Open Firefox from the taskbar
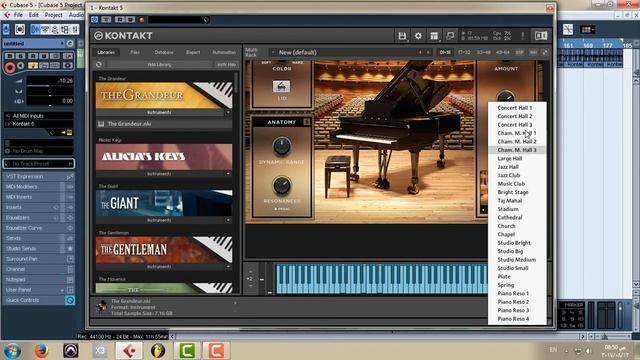 (41, 351)
